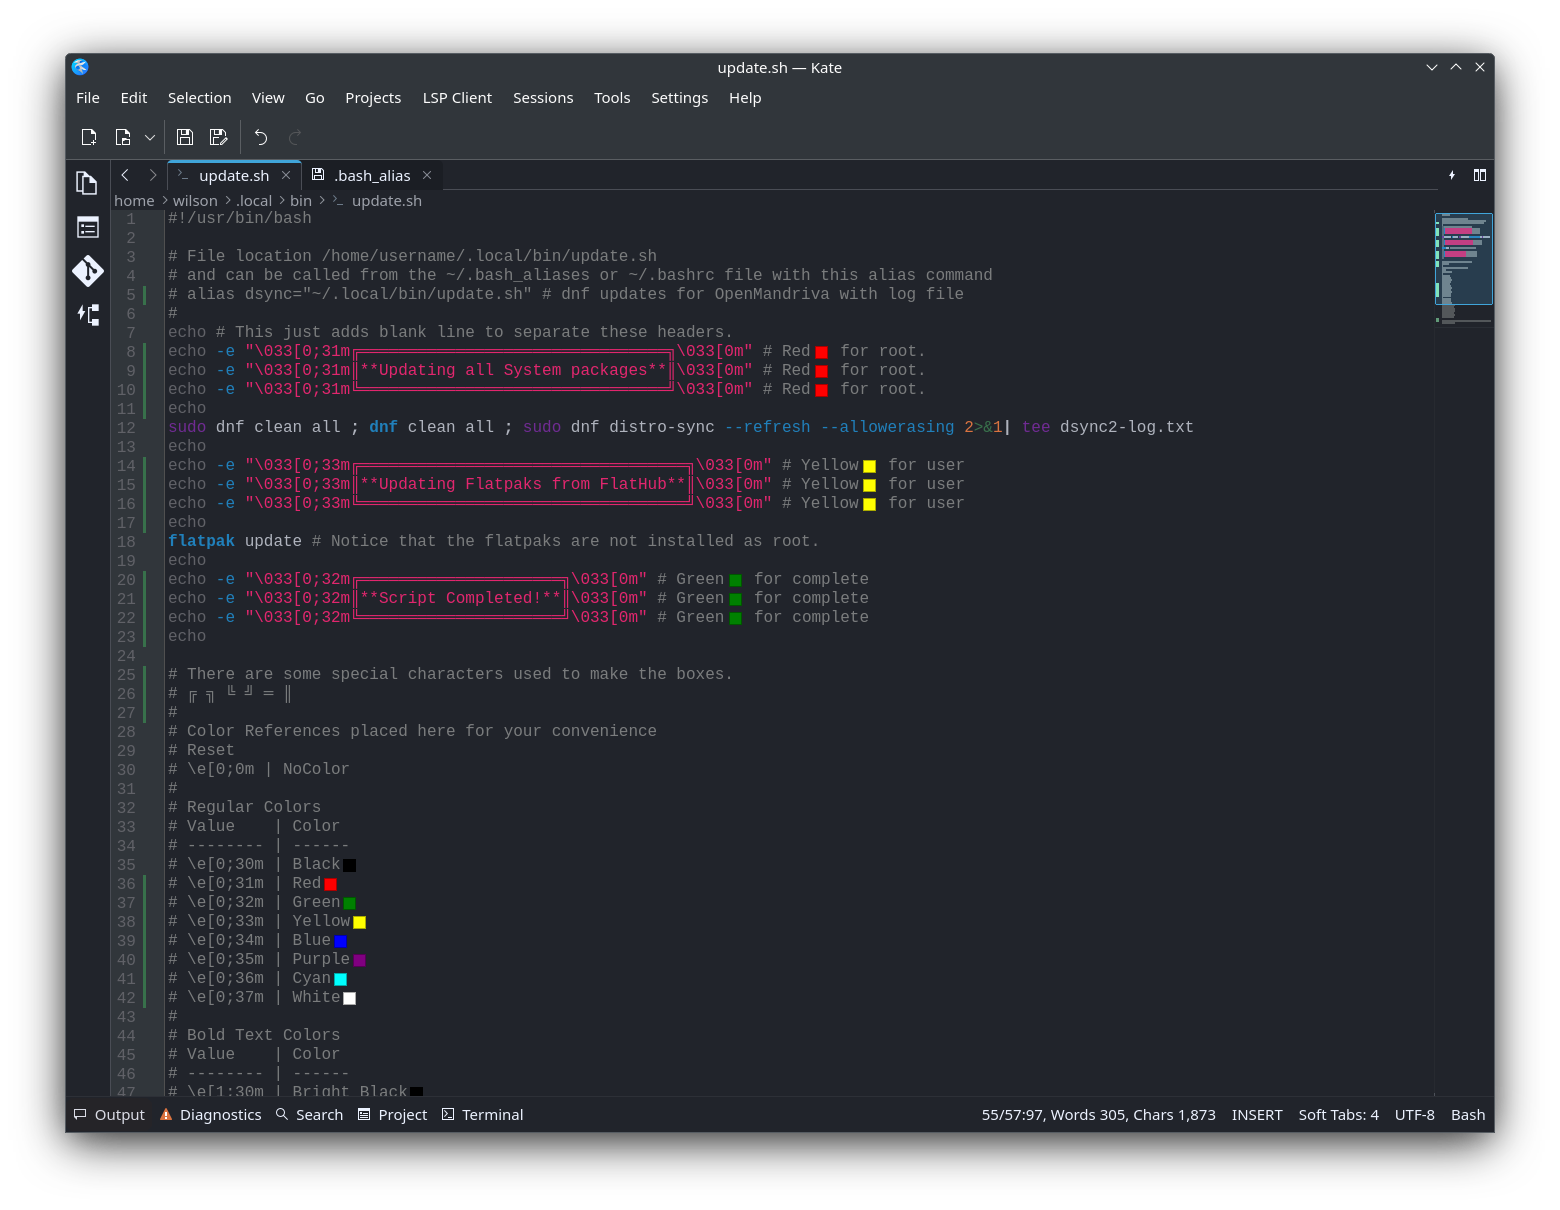The width and height of the screenshot is (1560, 1210).
Task: Click 'wilson' in the breadcrumb path
Action: [x=195, y=201]
